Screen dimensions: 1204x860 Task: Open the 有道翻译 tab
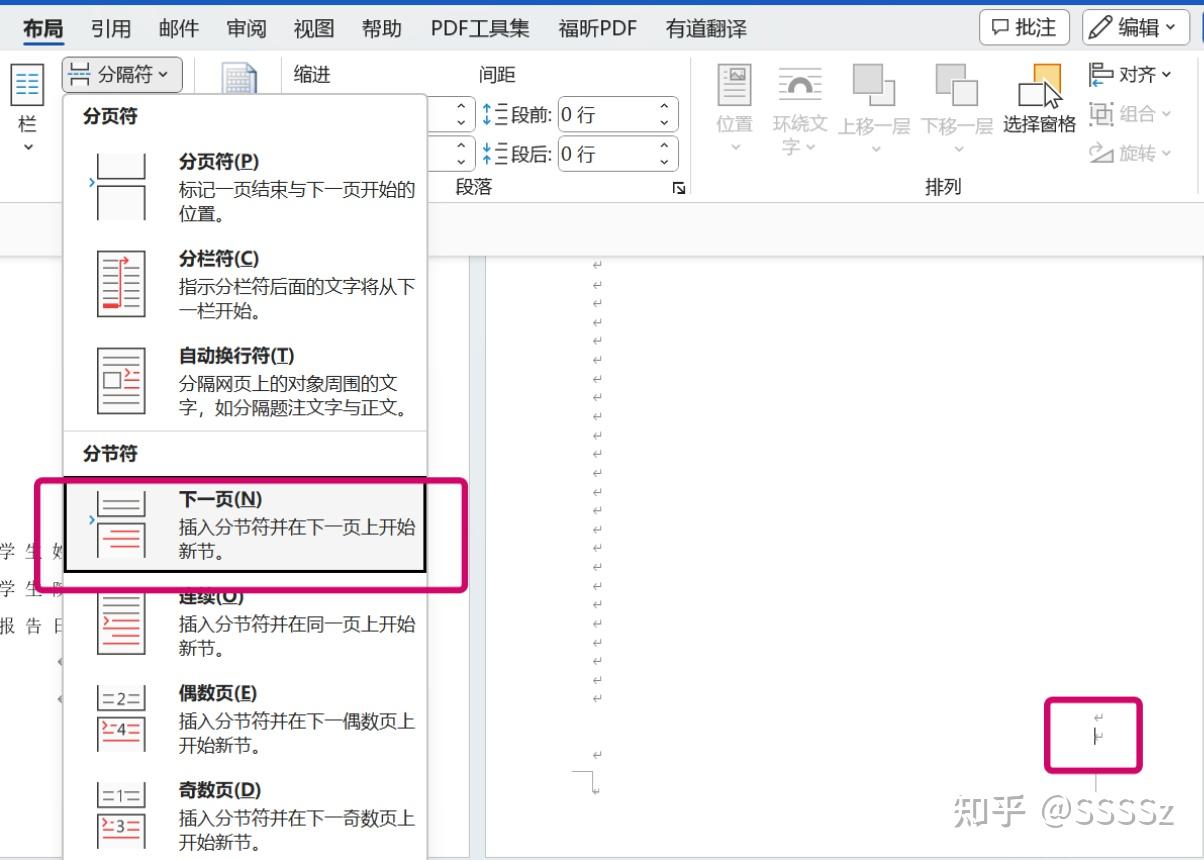[x=706, y=28]
